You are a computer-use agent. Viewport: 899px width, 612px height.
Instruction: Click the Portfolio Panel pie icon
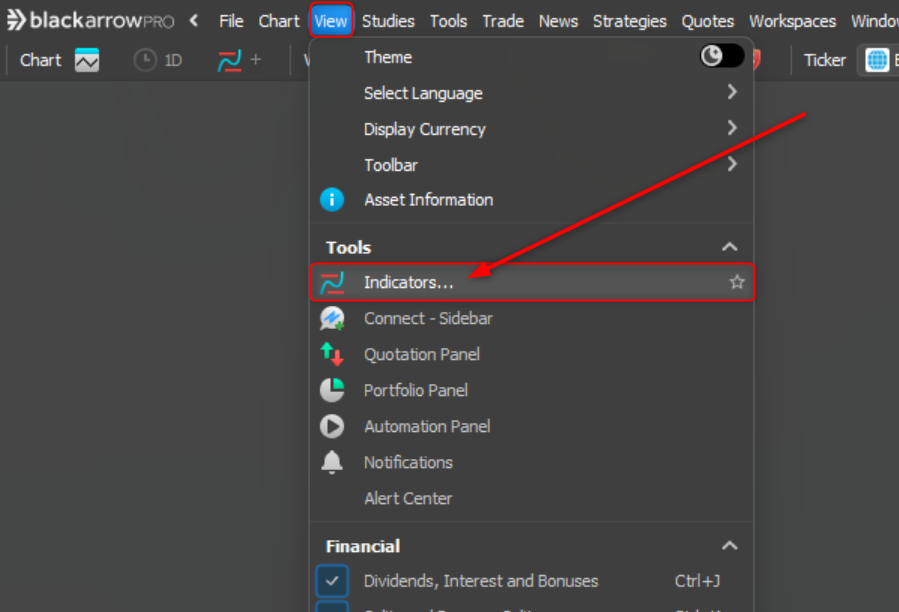[x=332, y=390]
